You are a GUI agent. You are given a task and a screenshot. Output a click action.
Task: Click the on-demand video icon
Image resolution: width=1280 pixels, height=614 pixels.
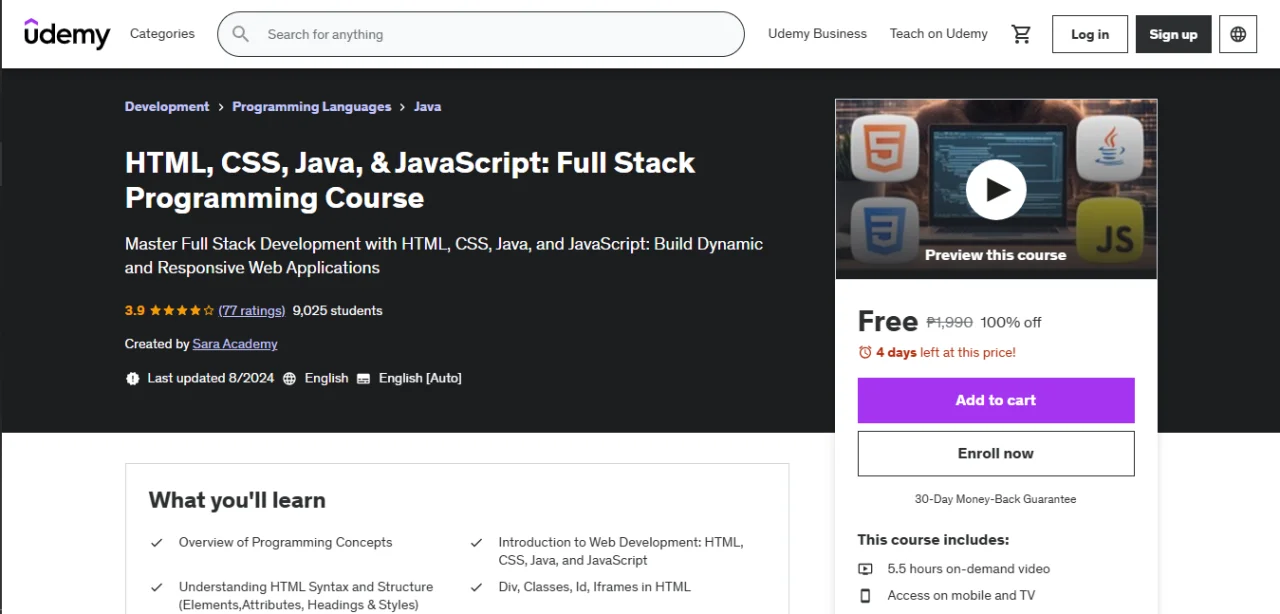click(x=865, y=569)
